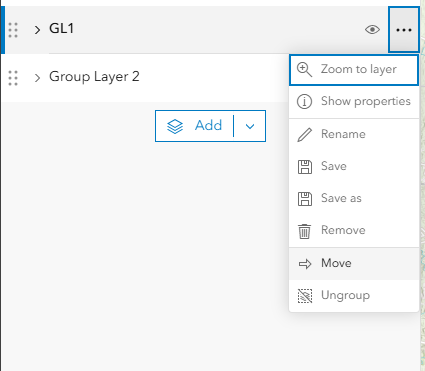Screen dimensions: 425x371
Task: Toggle visibility eye for GL1 layer
Action: [372, 30]
